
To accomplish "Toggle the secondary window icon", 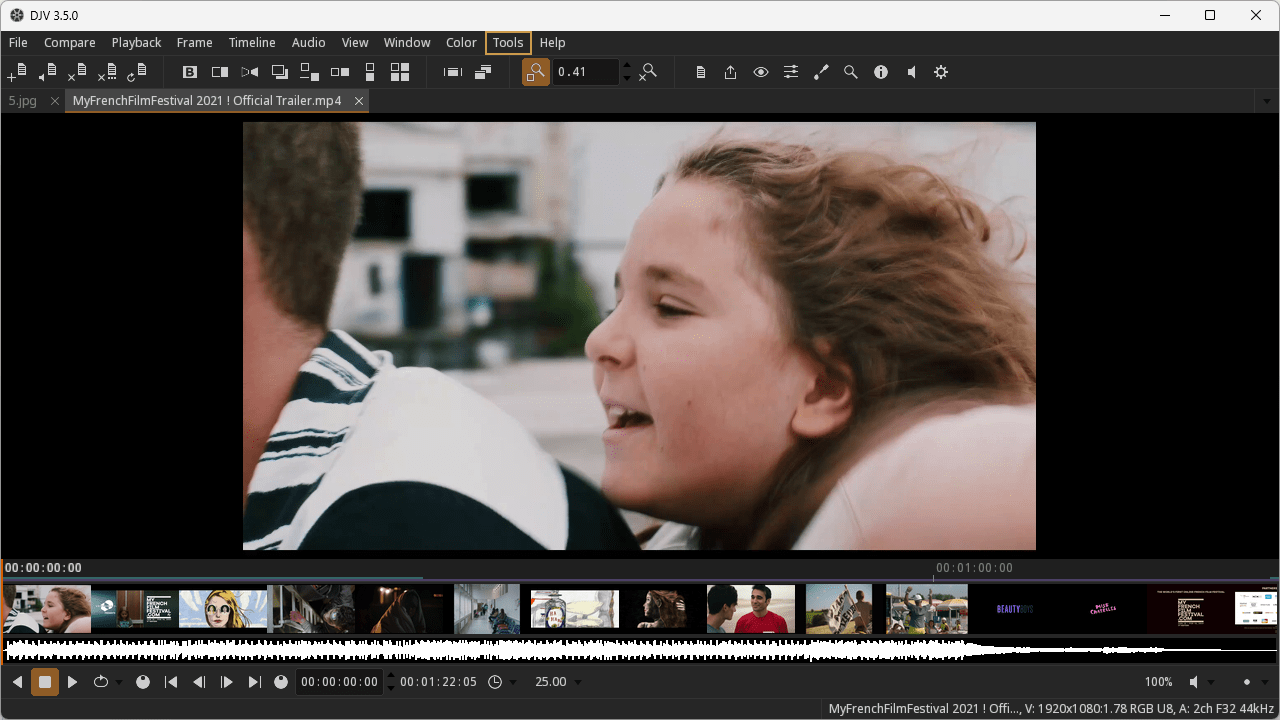I will pos(483,72).
